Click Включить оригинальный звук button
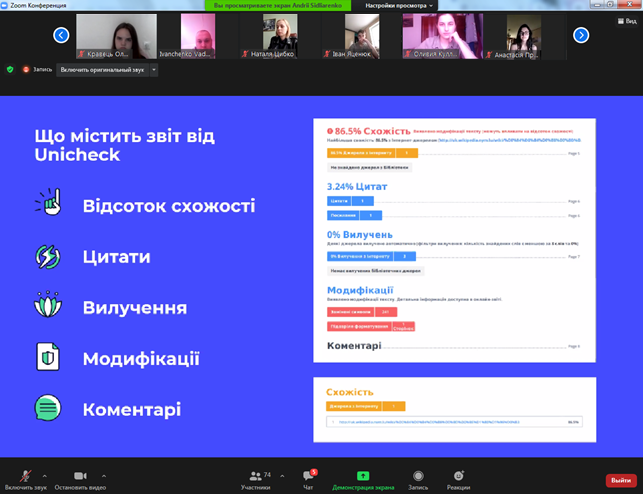 tap(102, 70)
